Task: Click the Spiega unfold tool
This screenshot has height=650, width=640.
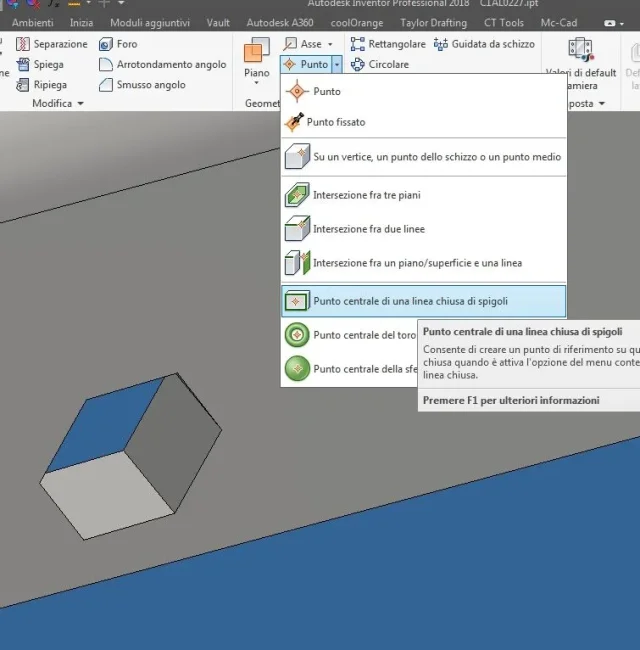Action: pyautogui.click(x=40, y=64)
